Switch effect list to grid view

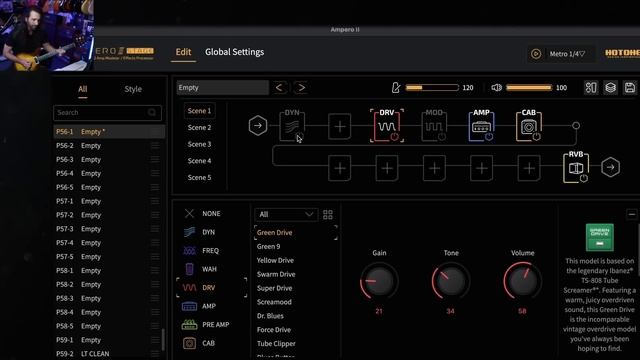click(x=328, y=215)
